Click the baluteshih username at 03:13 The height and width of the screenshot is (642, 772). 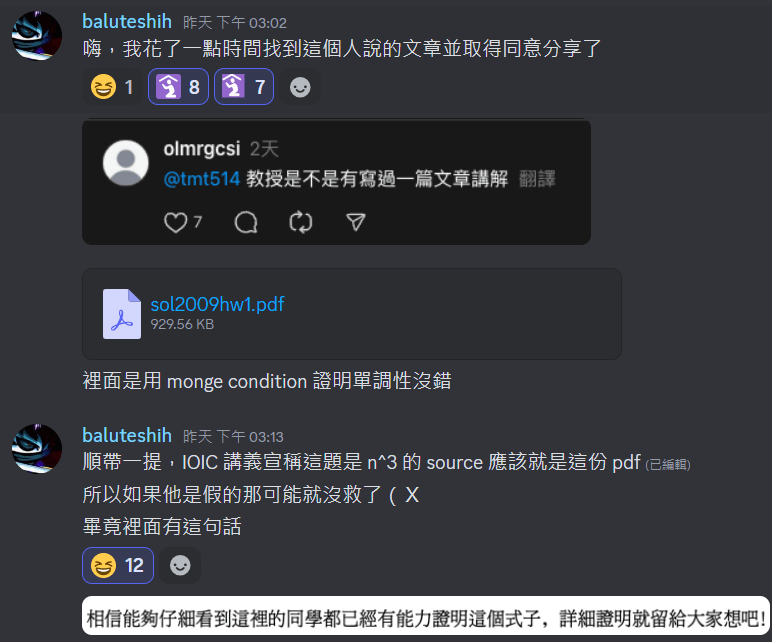127,436
